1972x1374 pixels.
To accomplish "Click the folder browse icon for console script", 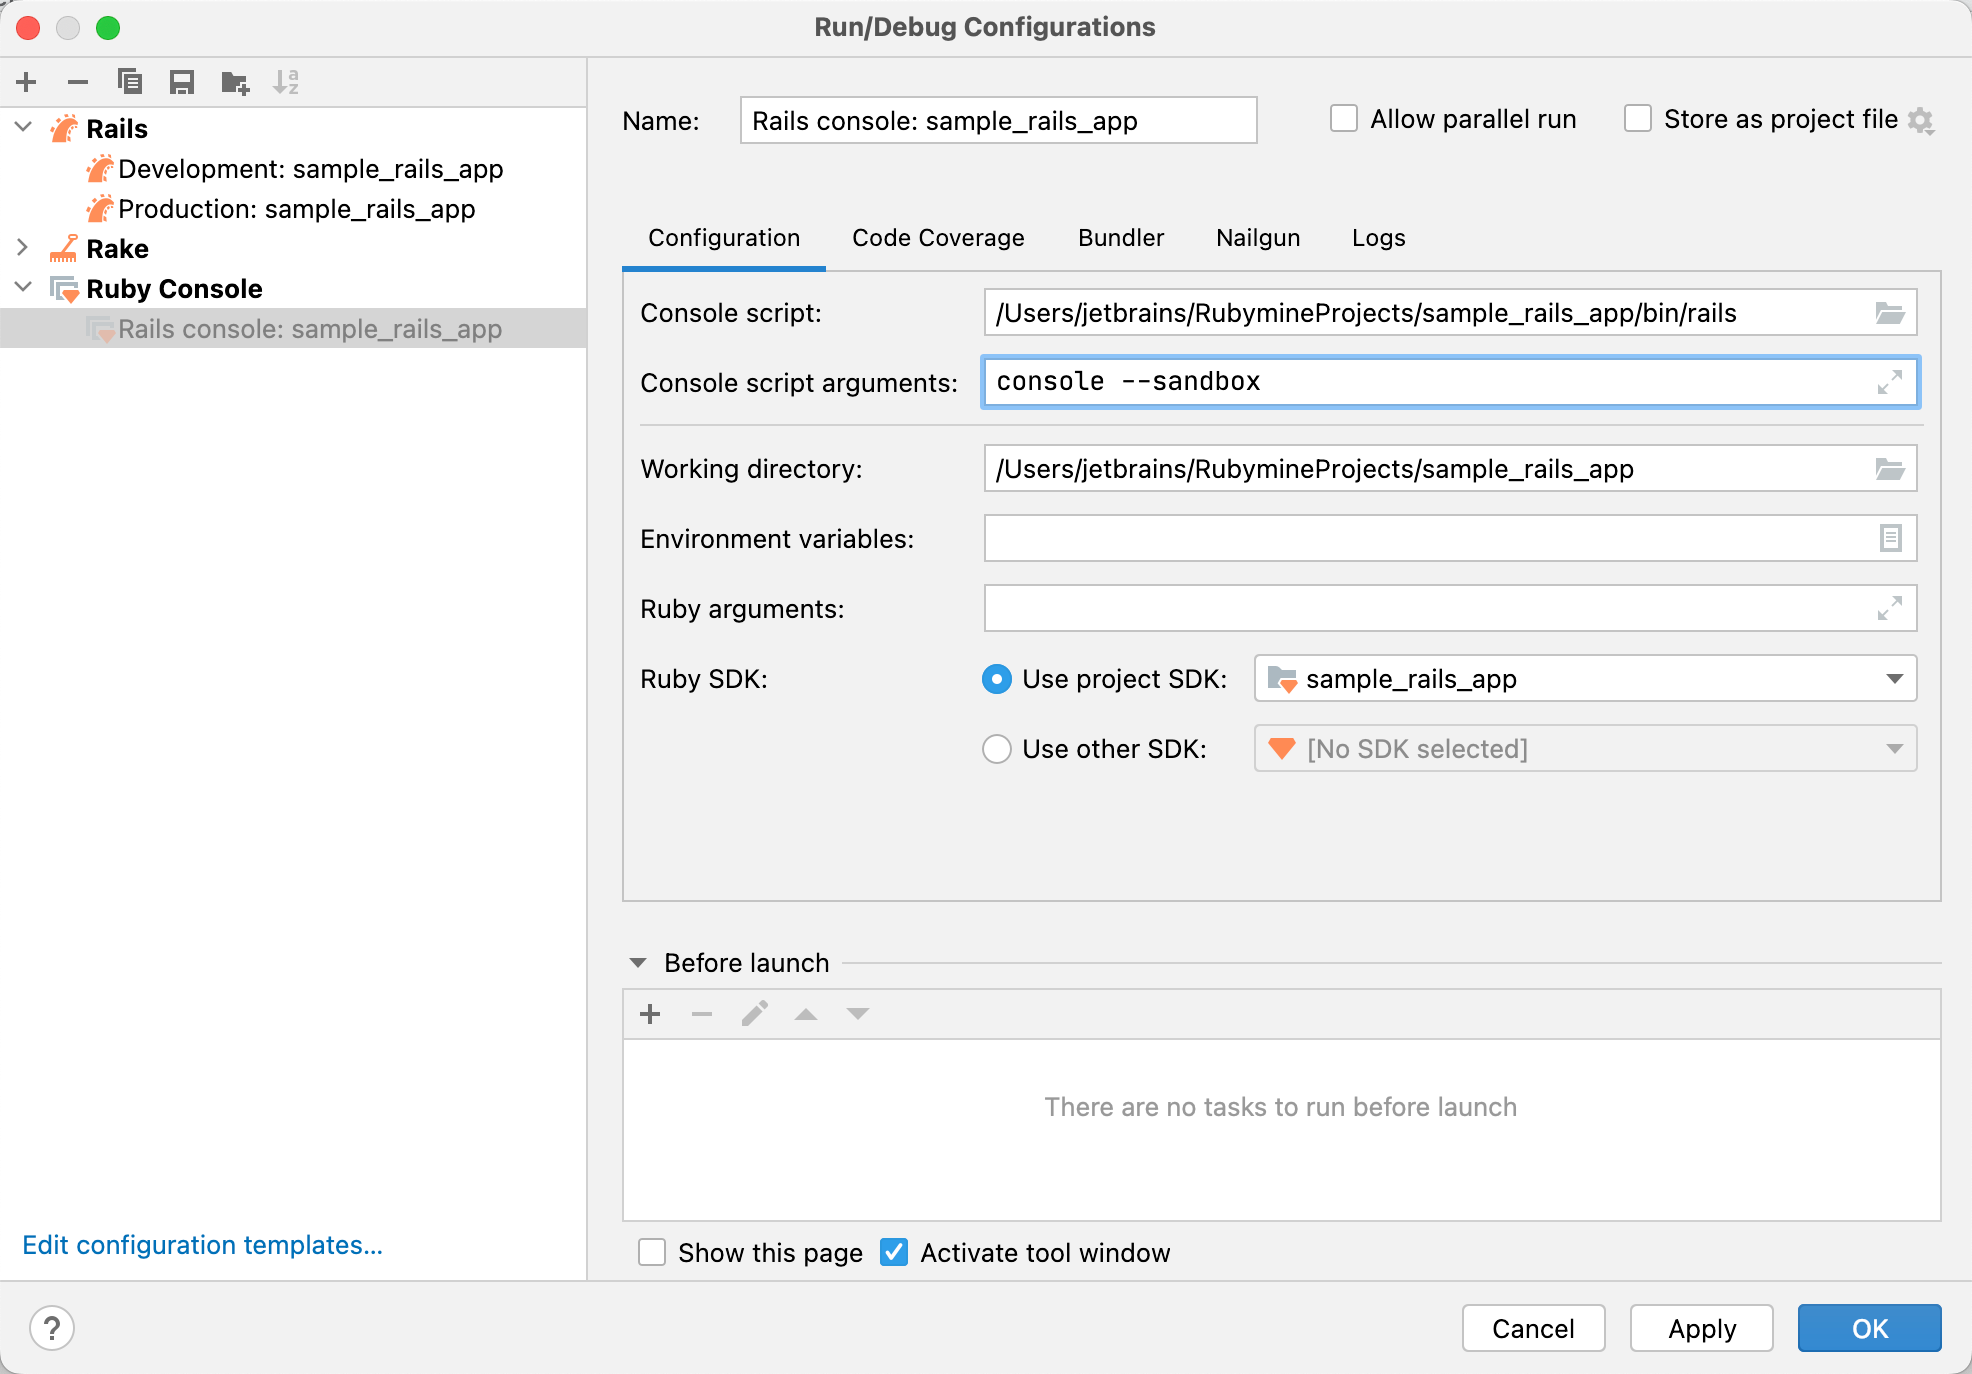I will coord(1891,312).
